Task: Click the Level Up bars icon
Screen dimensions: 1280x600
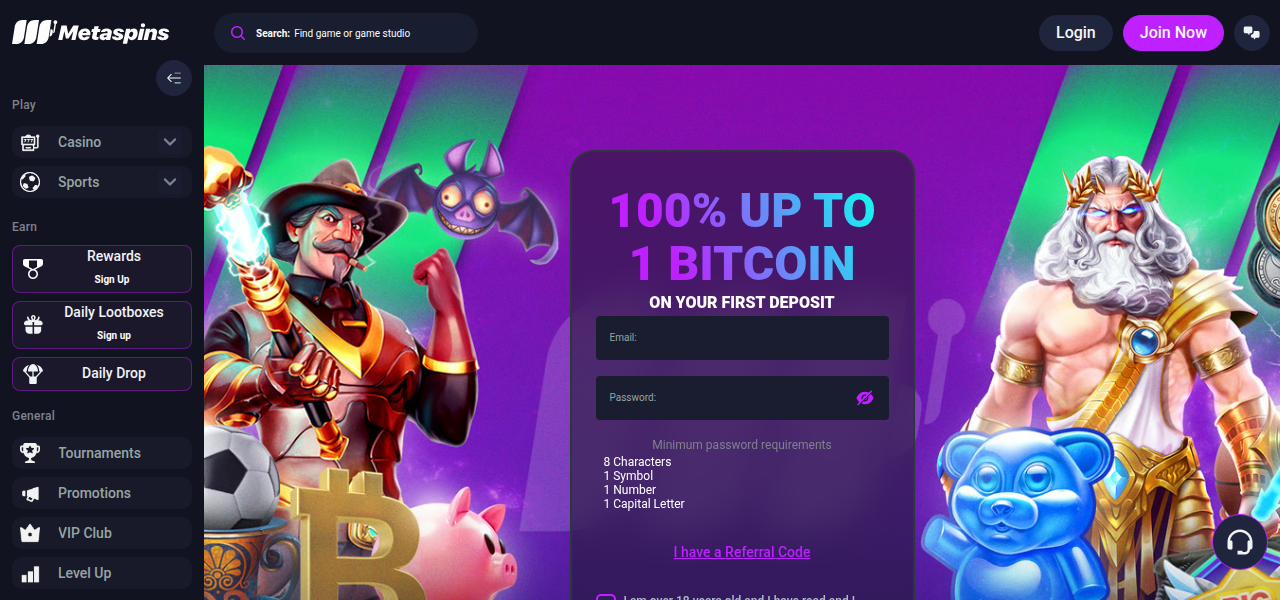Action: click(x=30, y=573)
